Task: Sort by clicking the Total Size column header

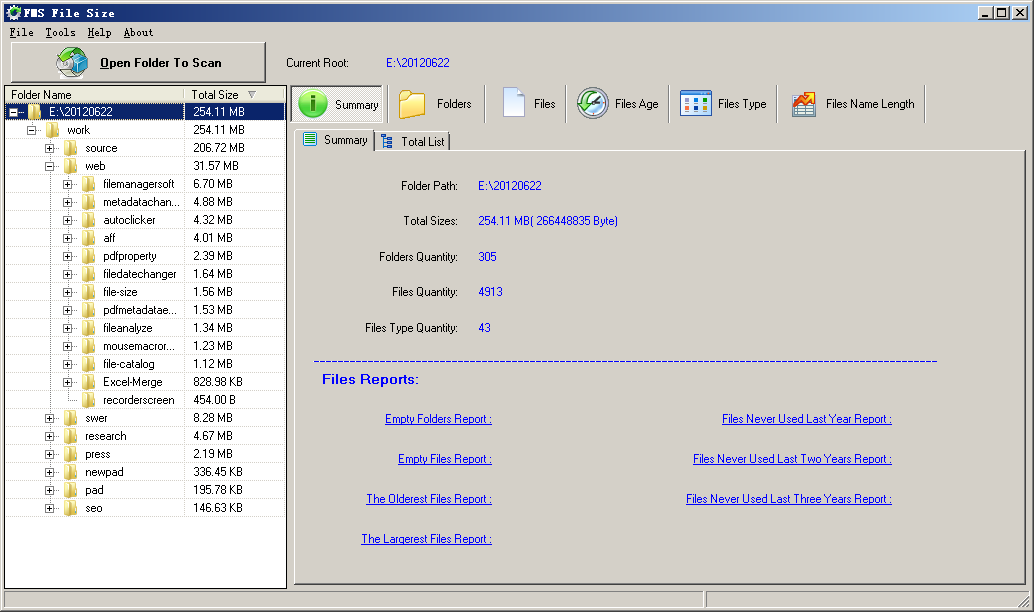Action: coord(214,94)
